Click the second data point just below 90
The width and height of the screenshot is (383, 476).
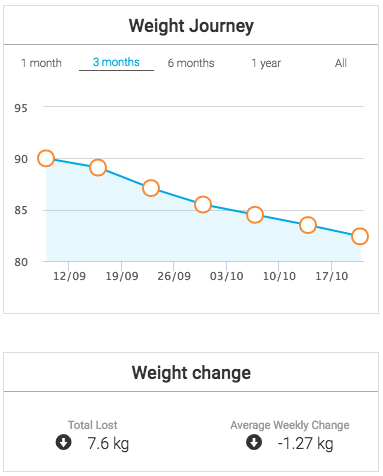(98, 168)
